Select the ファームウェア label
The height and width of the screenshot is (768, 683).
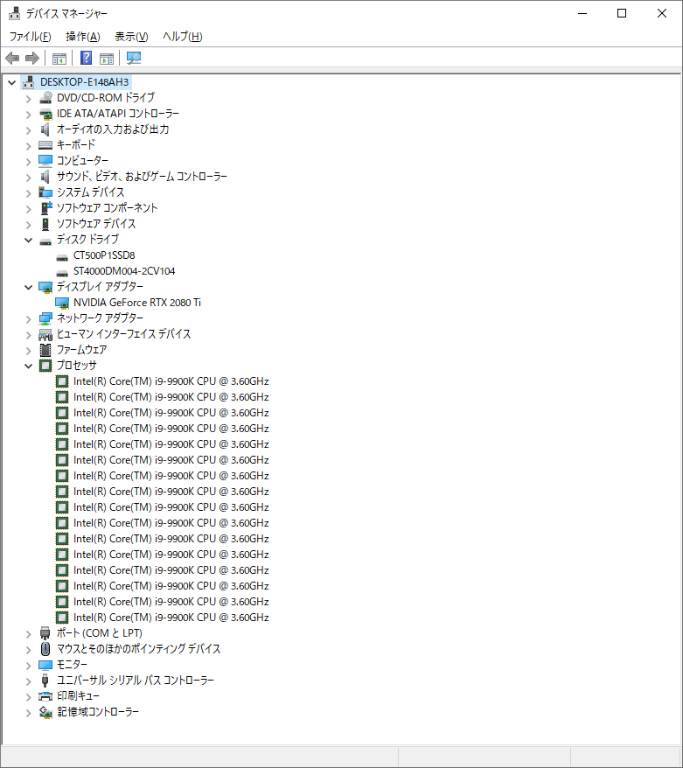pyautogui.click(x=81, y=350)
